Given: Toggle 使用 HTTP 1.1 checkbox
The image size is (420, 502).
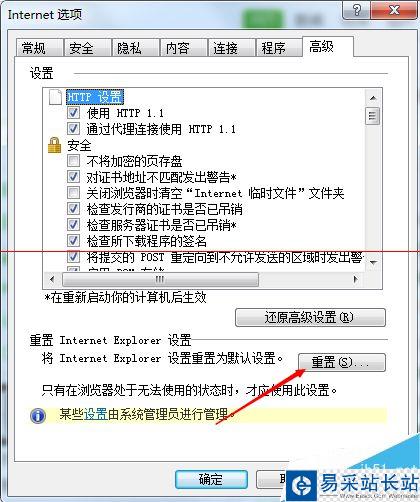Looking at the screenshot, I should coord(73,113).
